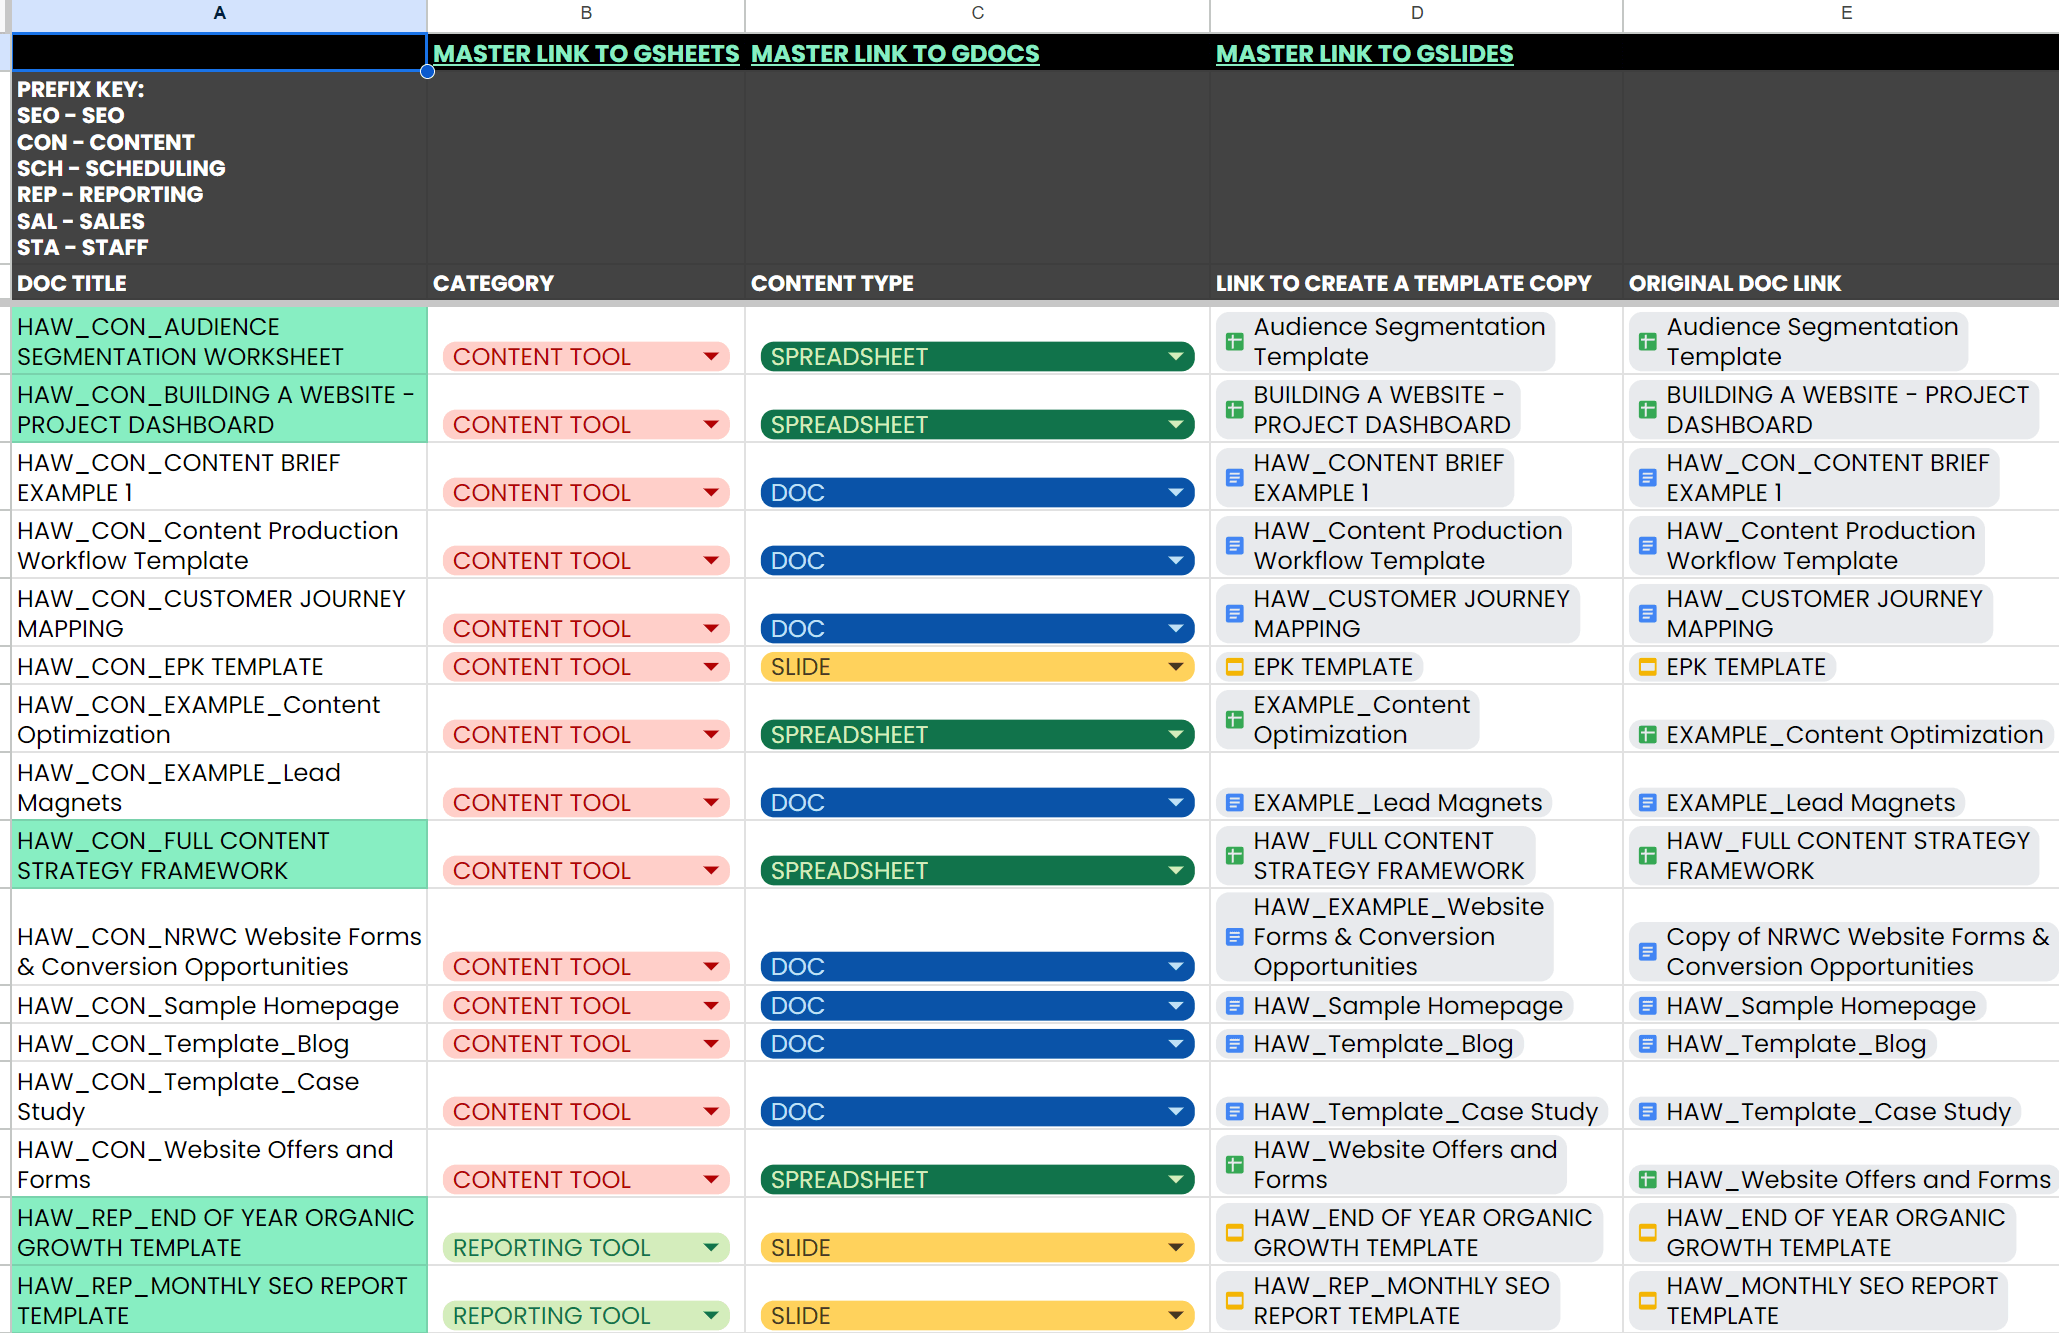
Task: Open content type dropdown for BUILDING A WEBSITE row
Action: pos(1176,425)
